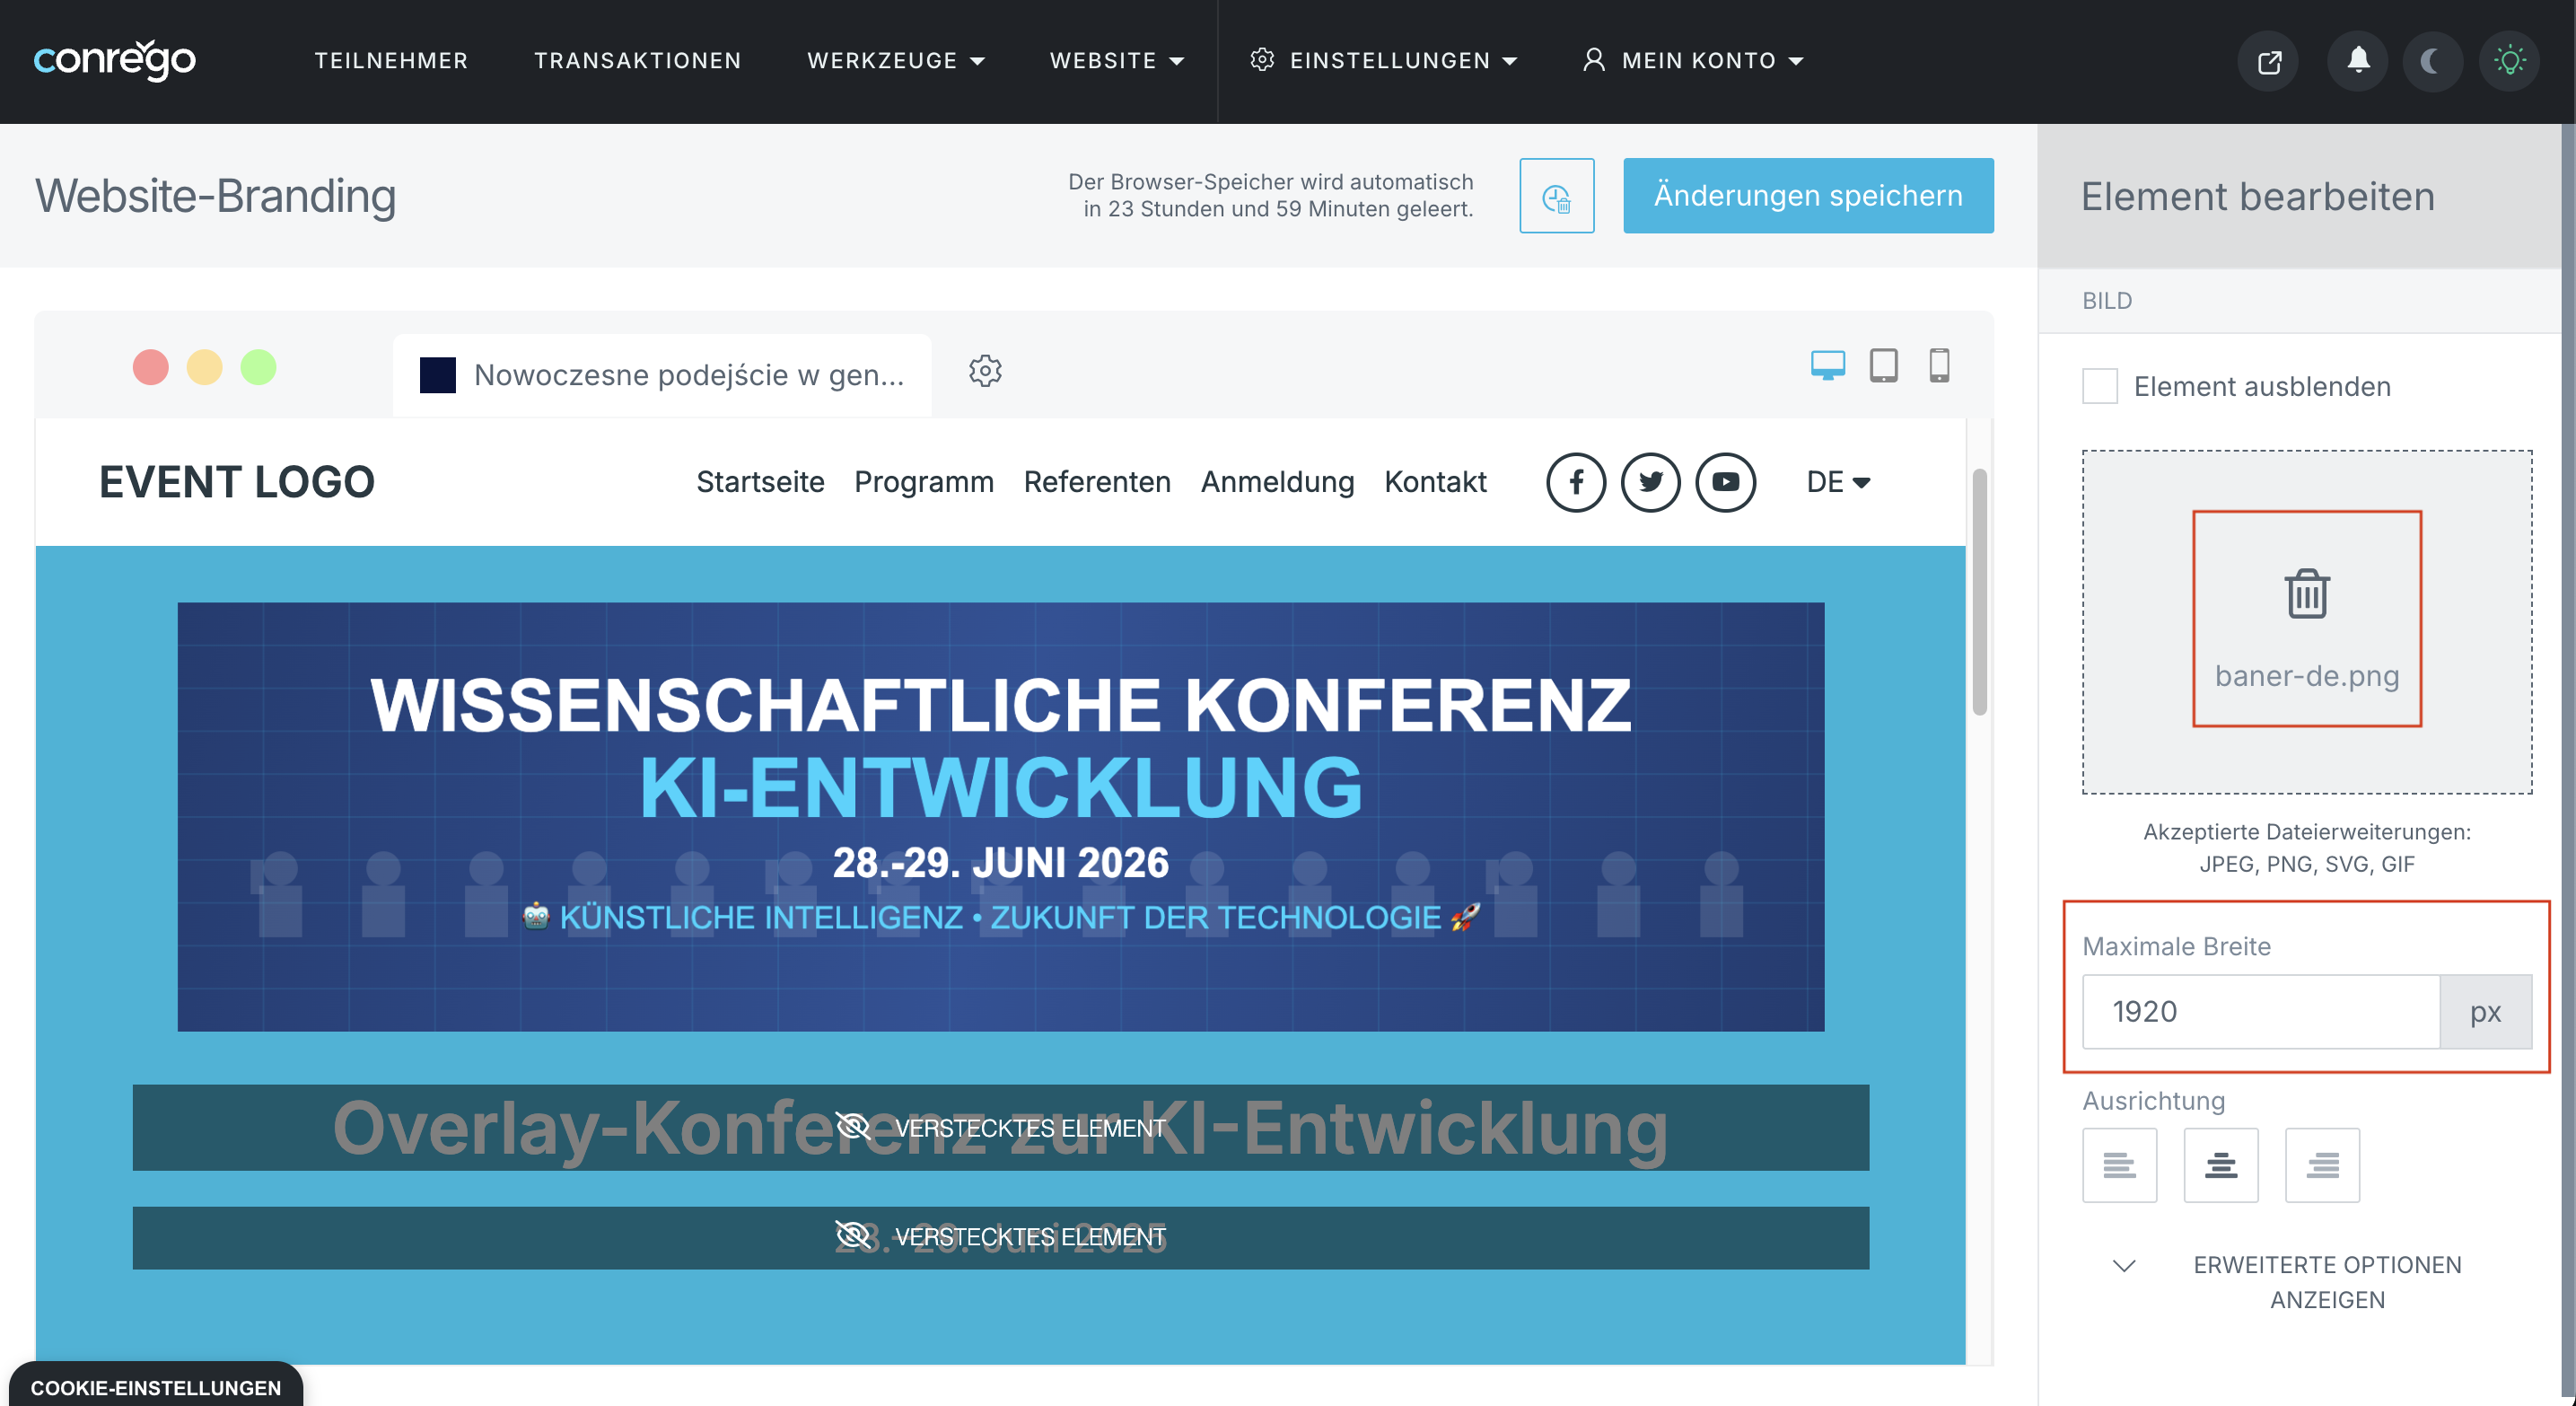Switch preview to tablet view

pyautogui.click(x=1883, y=366)
